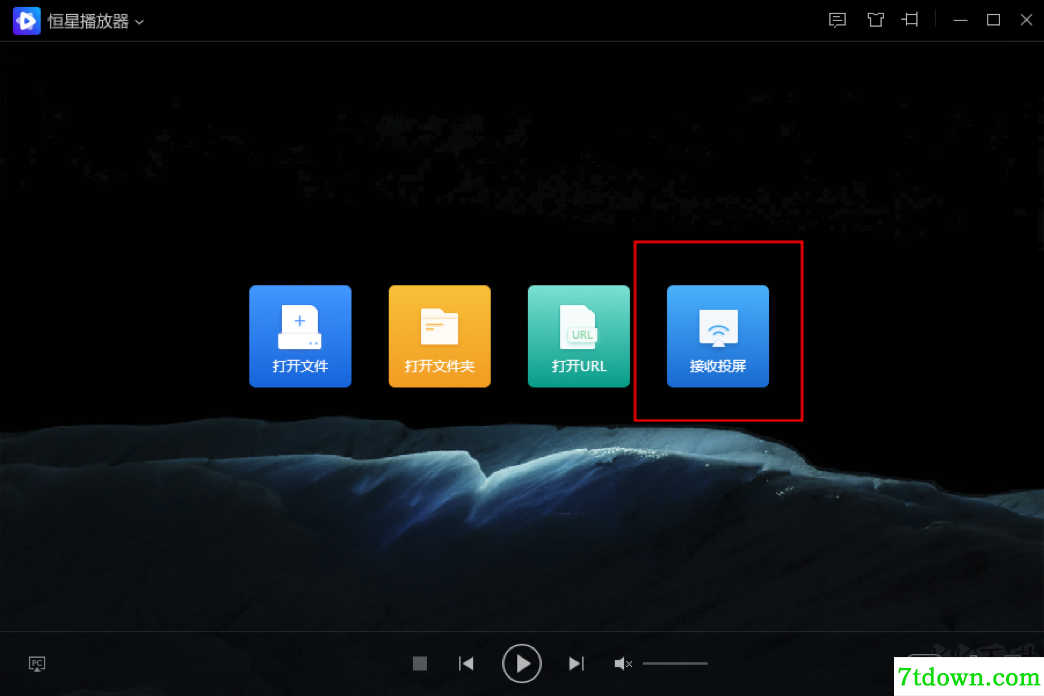Image resolution: width=1044 pixels, height=696 pixels.
Task: Adjust the volume slider bar
Action: [x=675, y=663]
